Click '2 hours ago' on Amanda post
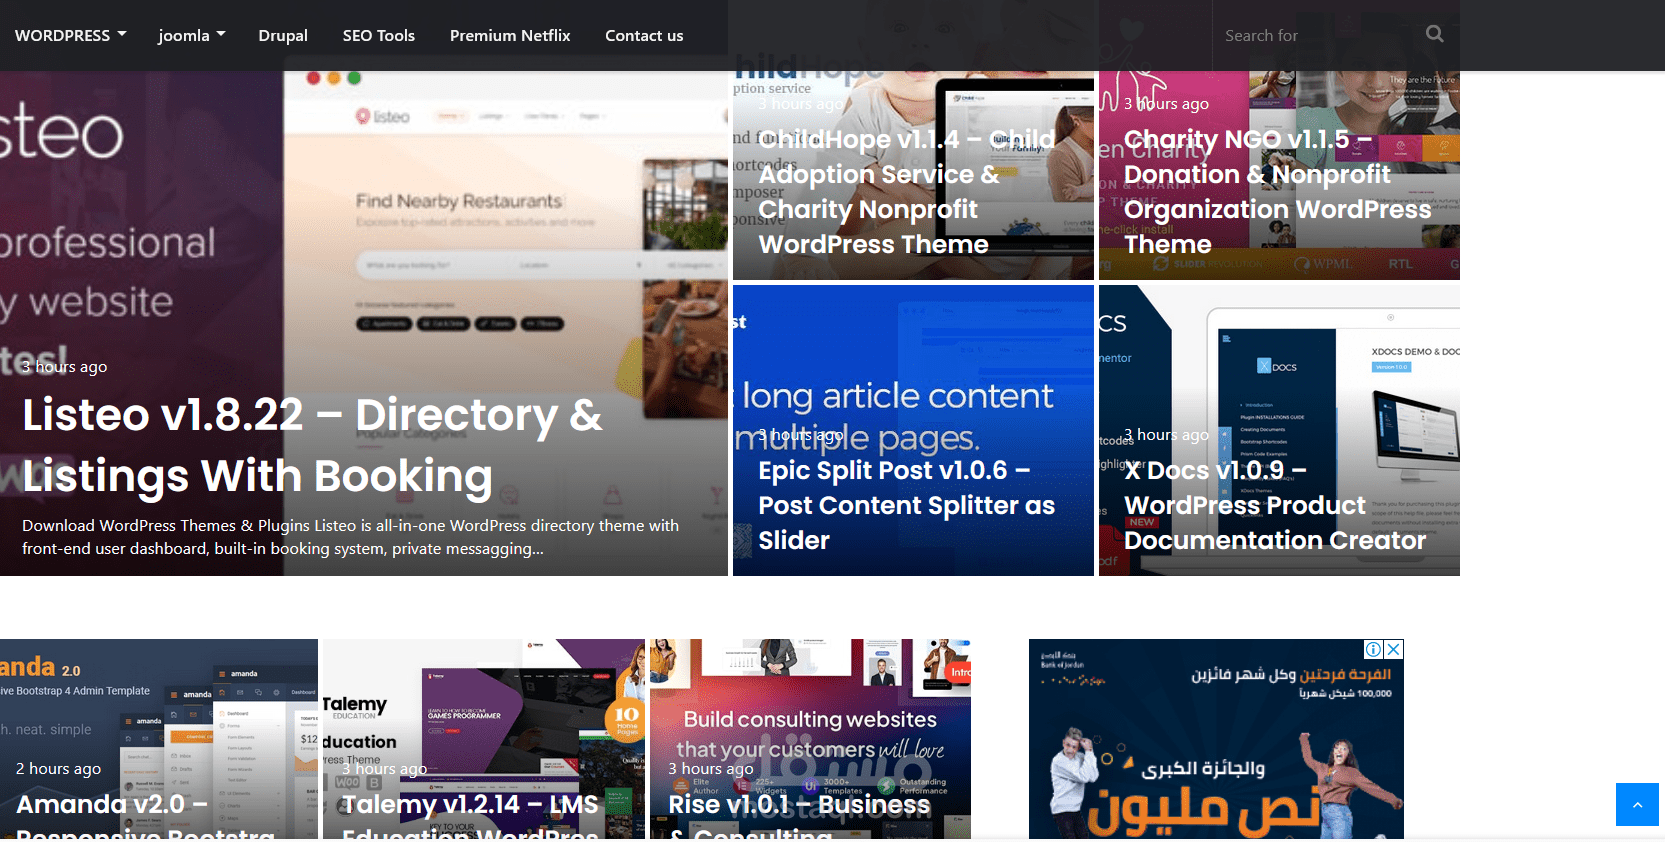The height and width of the screenshot is (842, 1665). point(58,768)
